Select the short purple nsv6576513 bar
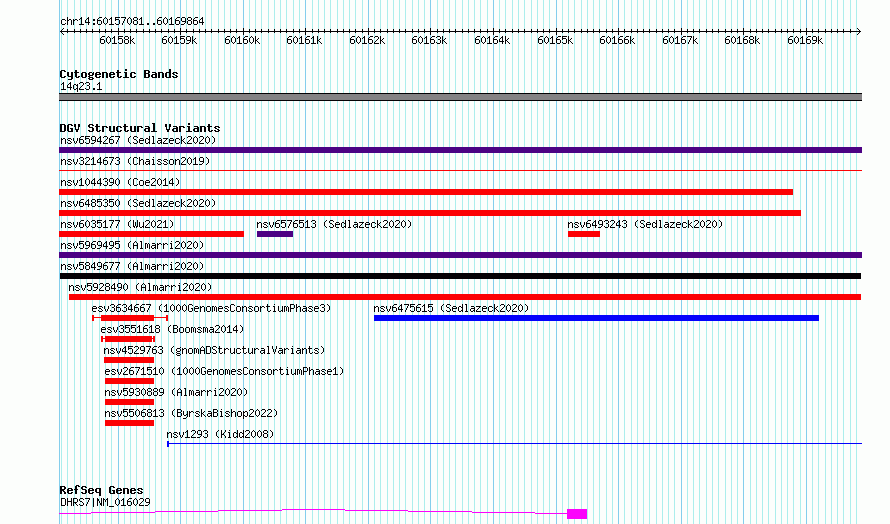890x524 pixels. (x=275, y=234)
